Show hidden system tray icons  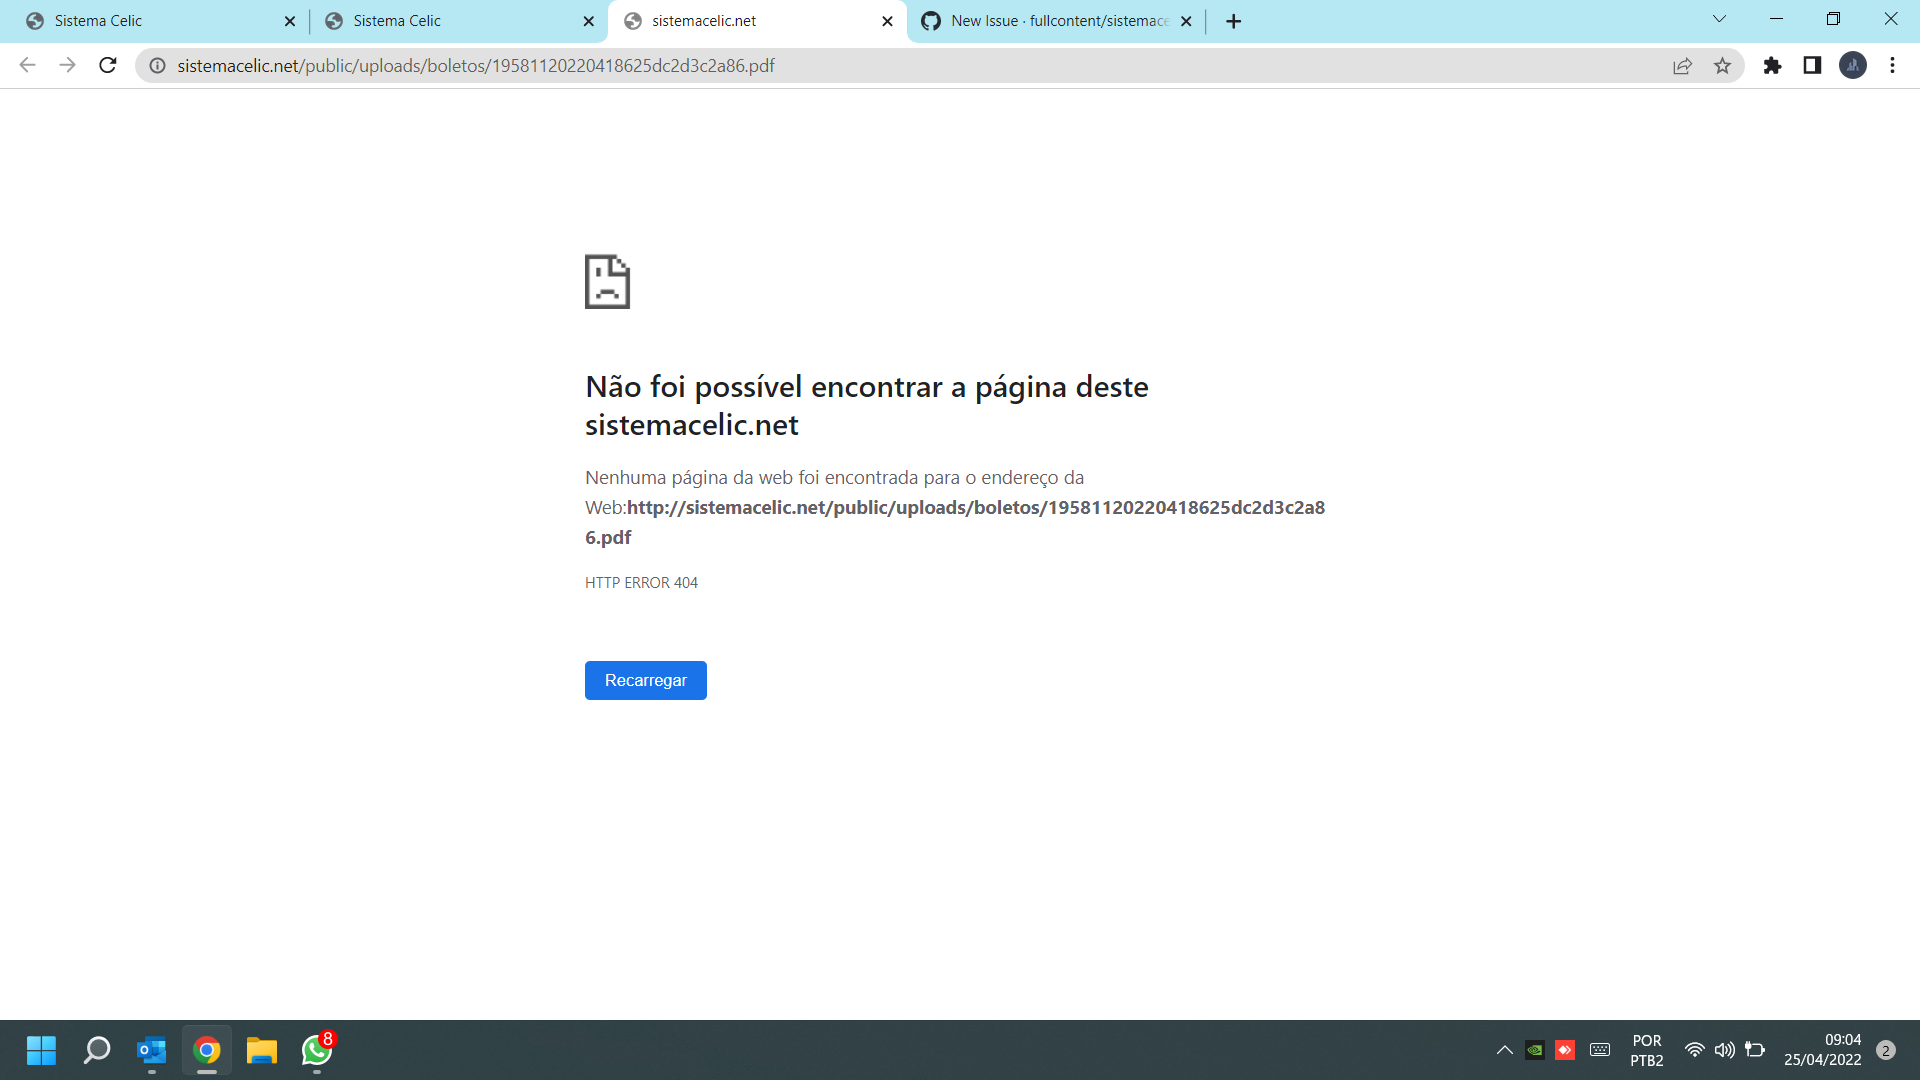[x=1504, y=1050]
